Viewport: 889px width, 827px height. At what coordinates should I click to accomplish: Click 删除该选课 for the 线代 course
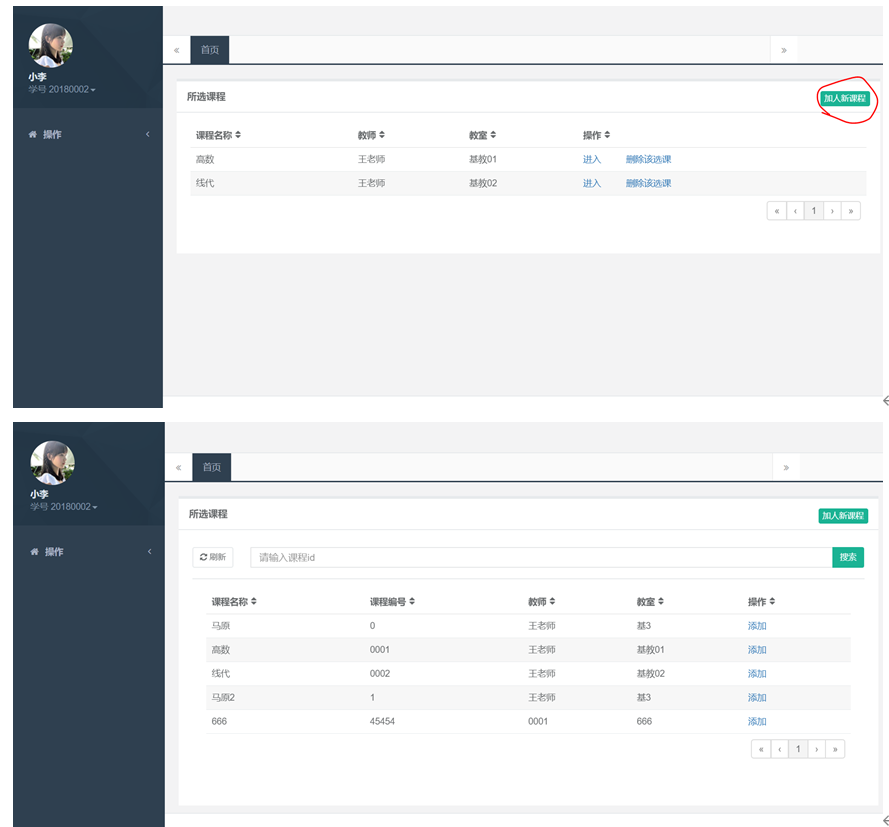pos(648,183)
